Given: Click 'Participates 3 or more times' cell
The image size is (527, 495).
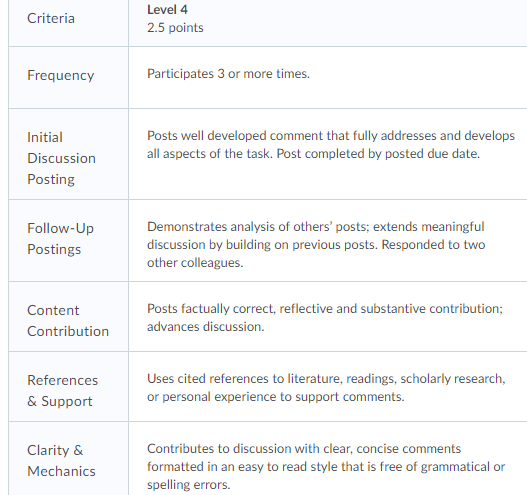Looking at the screenshot, I should 228,74.
